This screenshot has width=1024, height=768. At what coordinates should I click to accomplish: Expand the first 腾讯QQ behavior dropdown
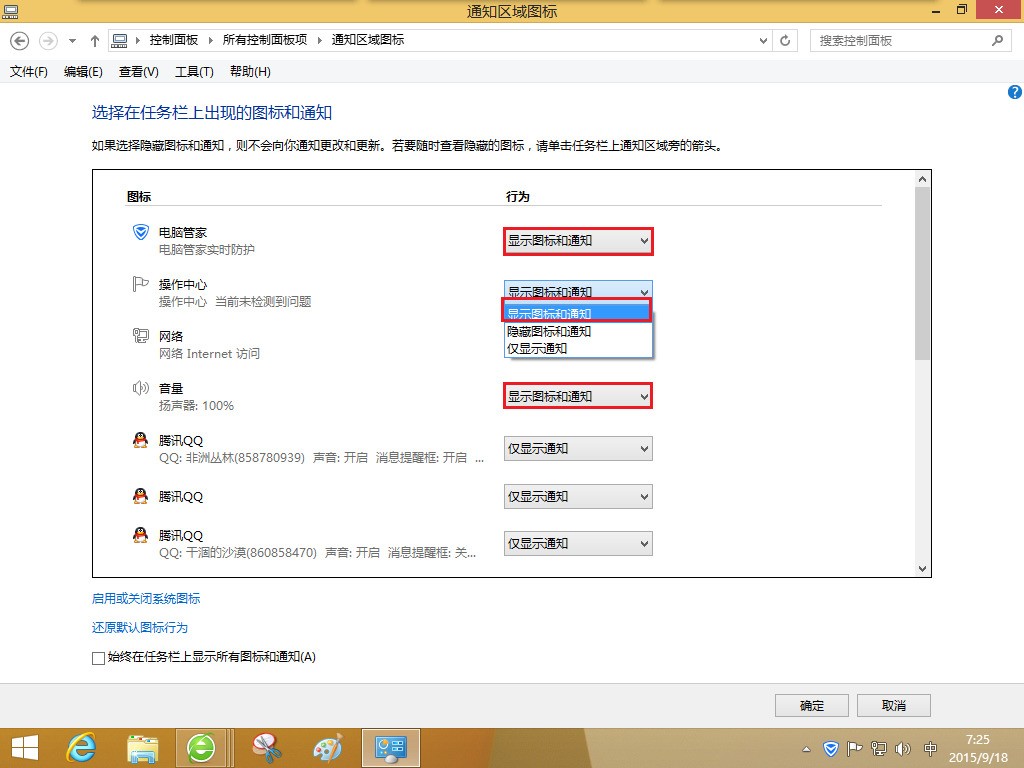click(578, 449)
